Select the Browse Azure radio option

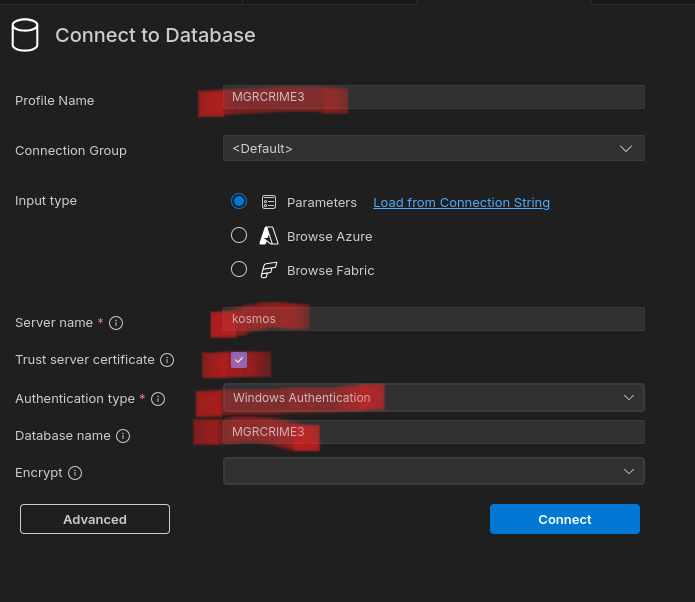(239, 236)
